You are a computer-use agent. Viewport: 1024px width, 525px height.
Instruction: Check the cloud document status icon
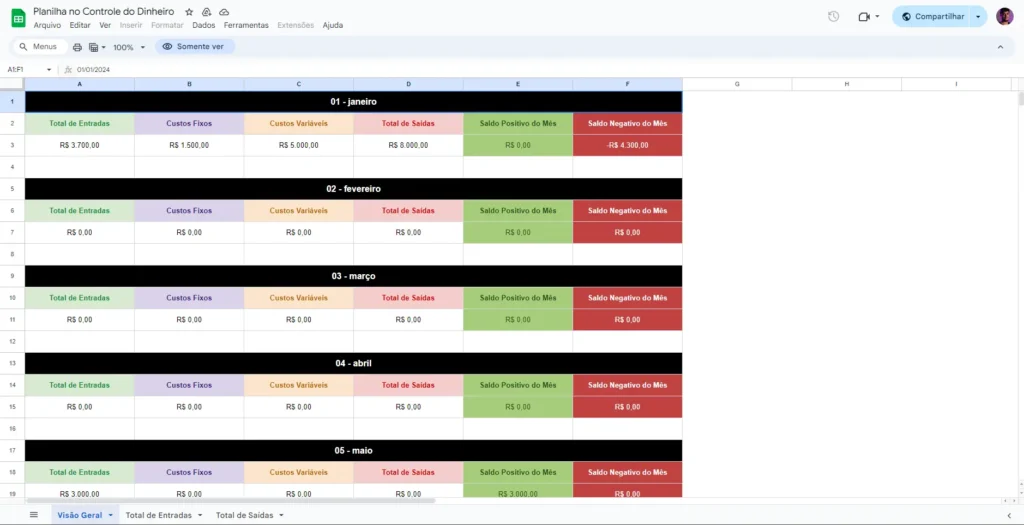point(224,12)
